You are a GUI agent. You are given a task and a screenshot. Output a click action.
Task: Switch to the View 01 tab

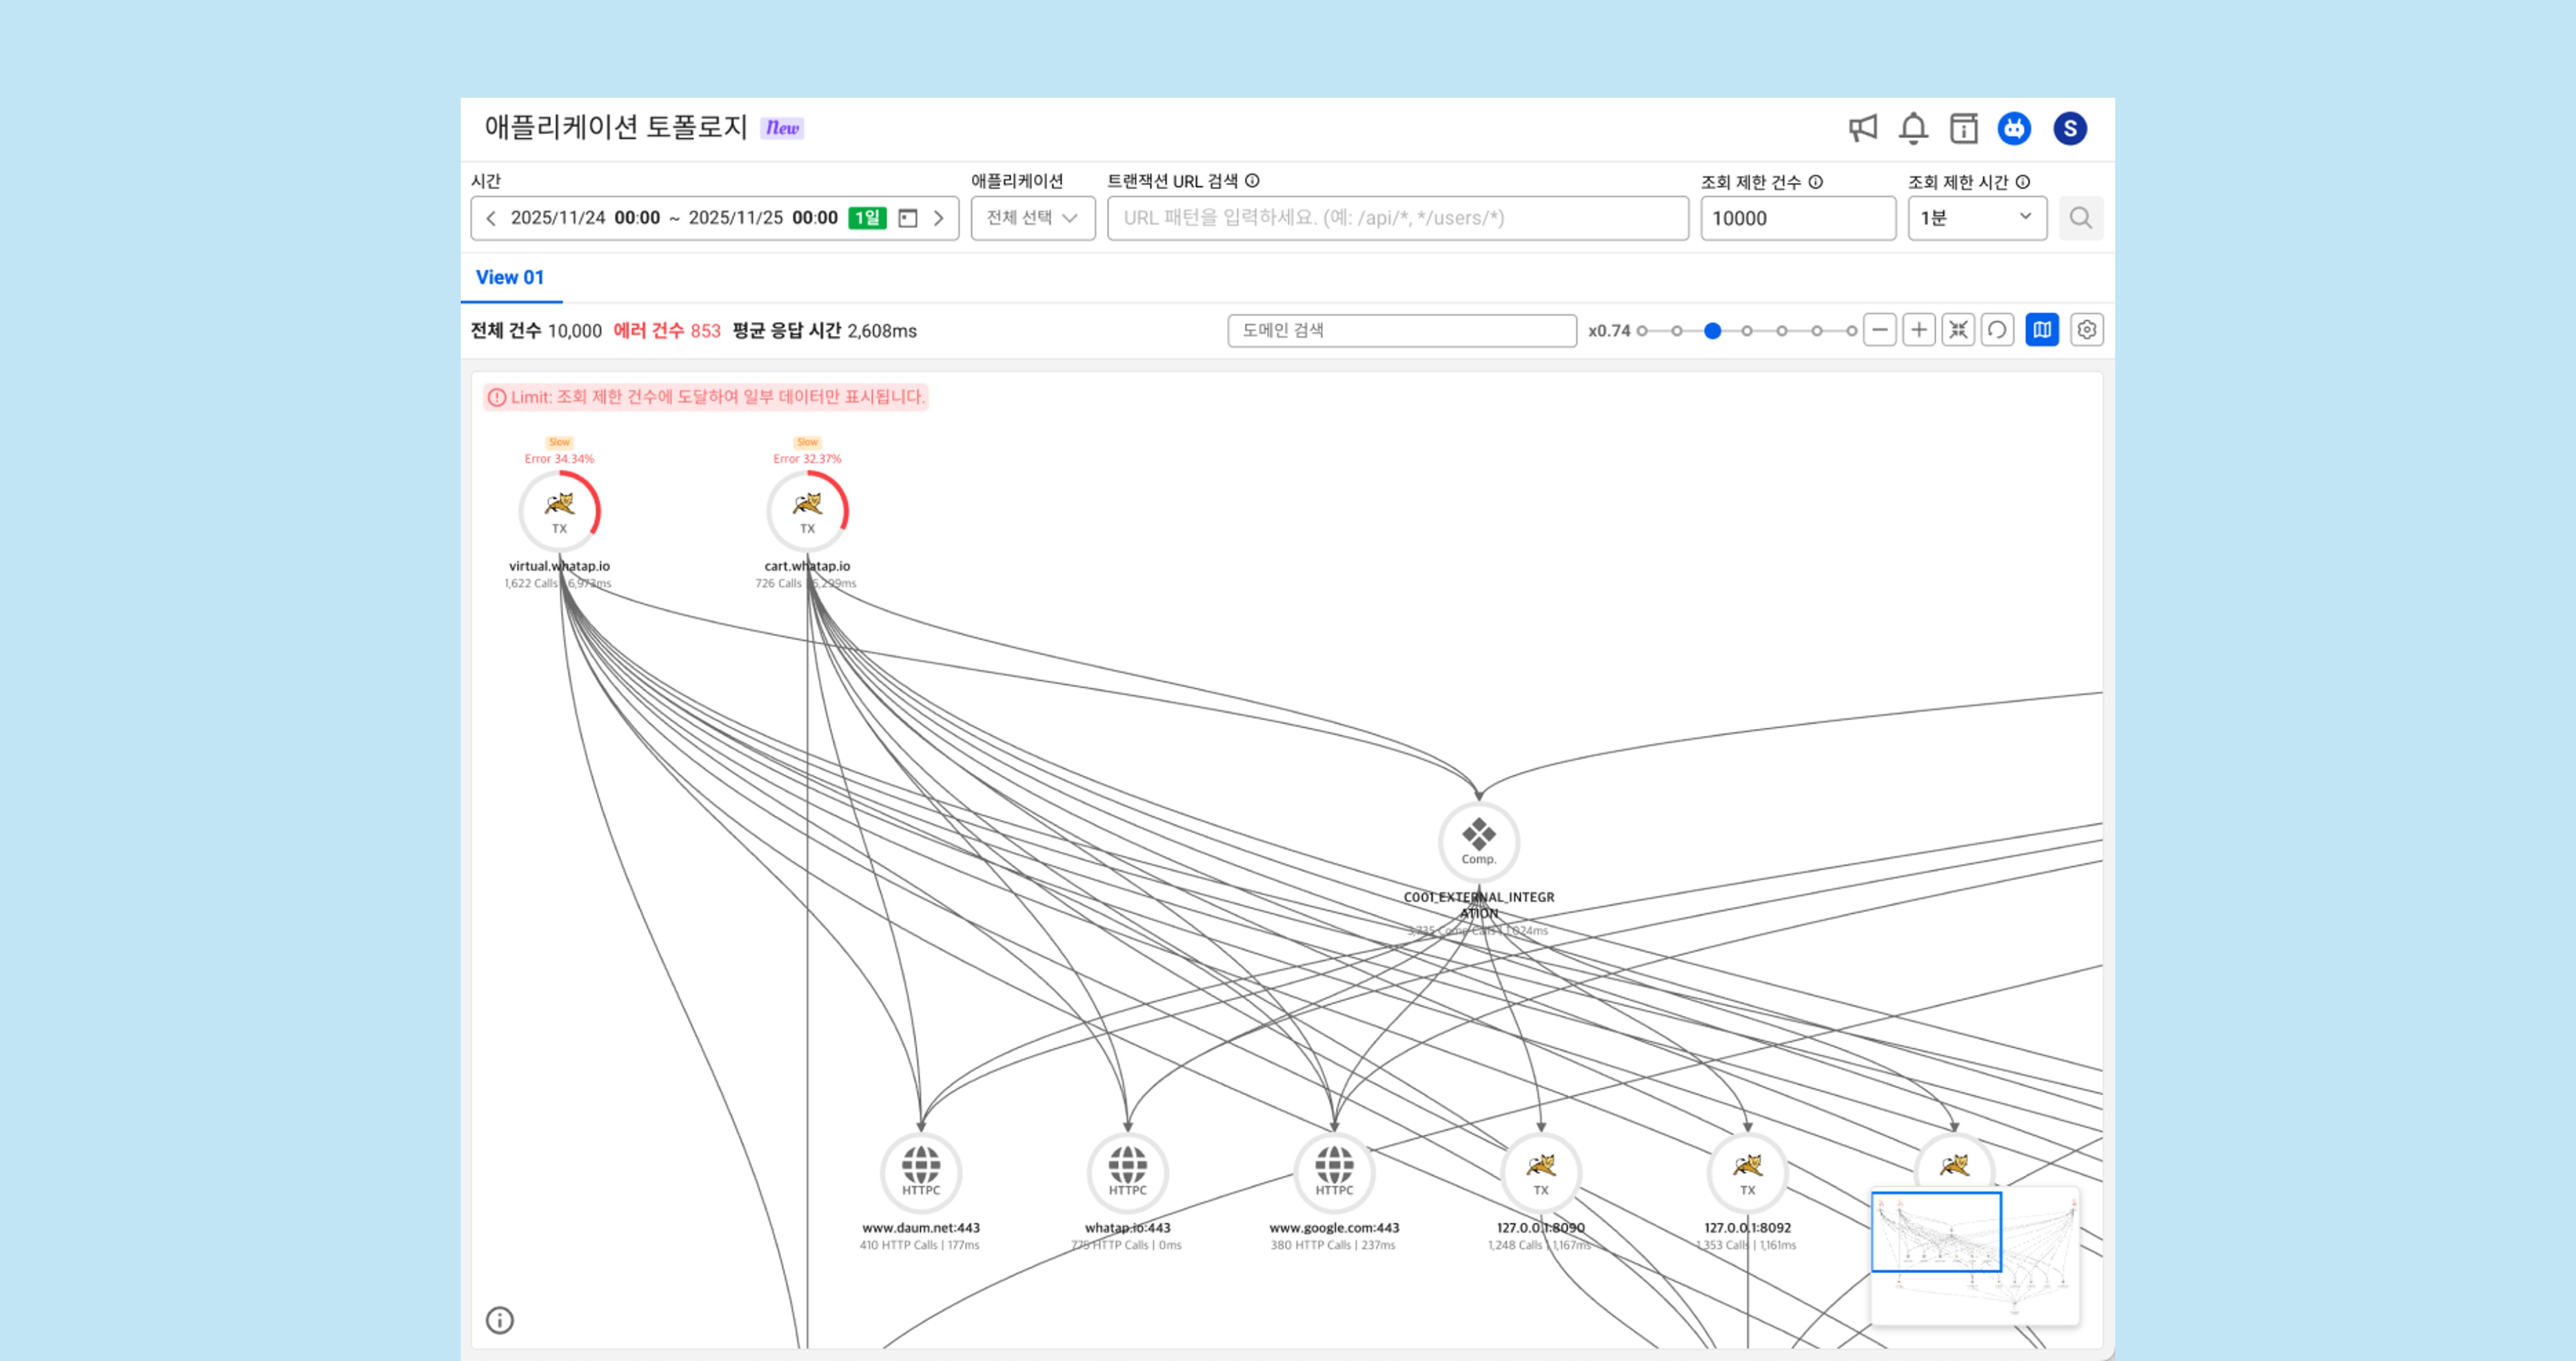[x=510, y=277]
